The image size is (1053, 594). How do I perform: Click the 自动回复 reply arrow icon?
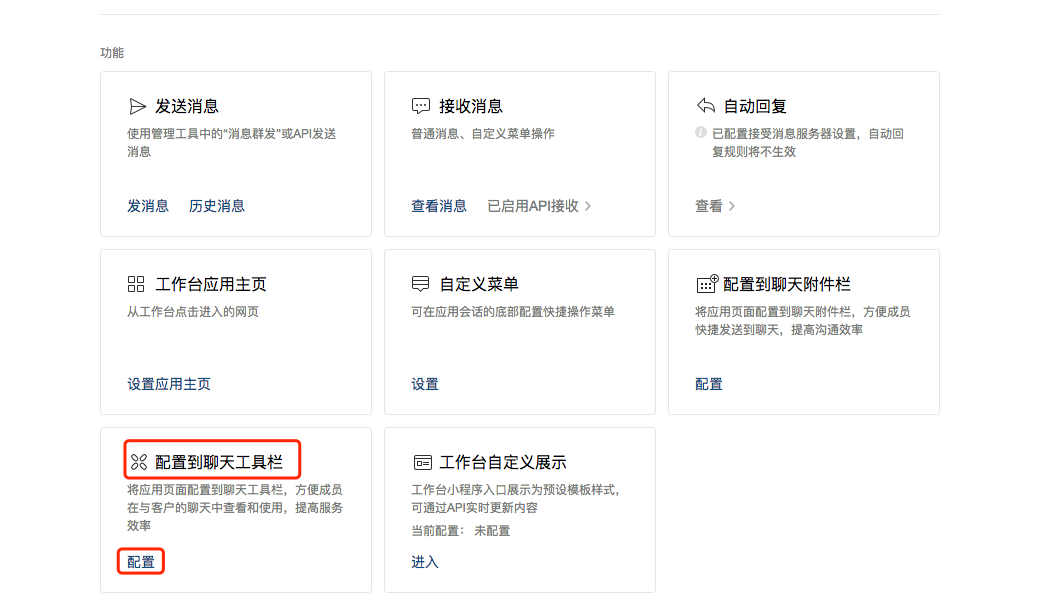click(x=705, y=105)
